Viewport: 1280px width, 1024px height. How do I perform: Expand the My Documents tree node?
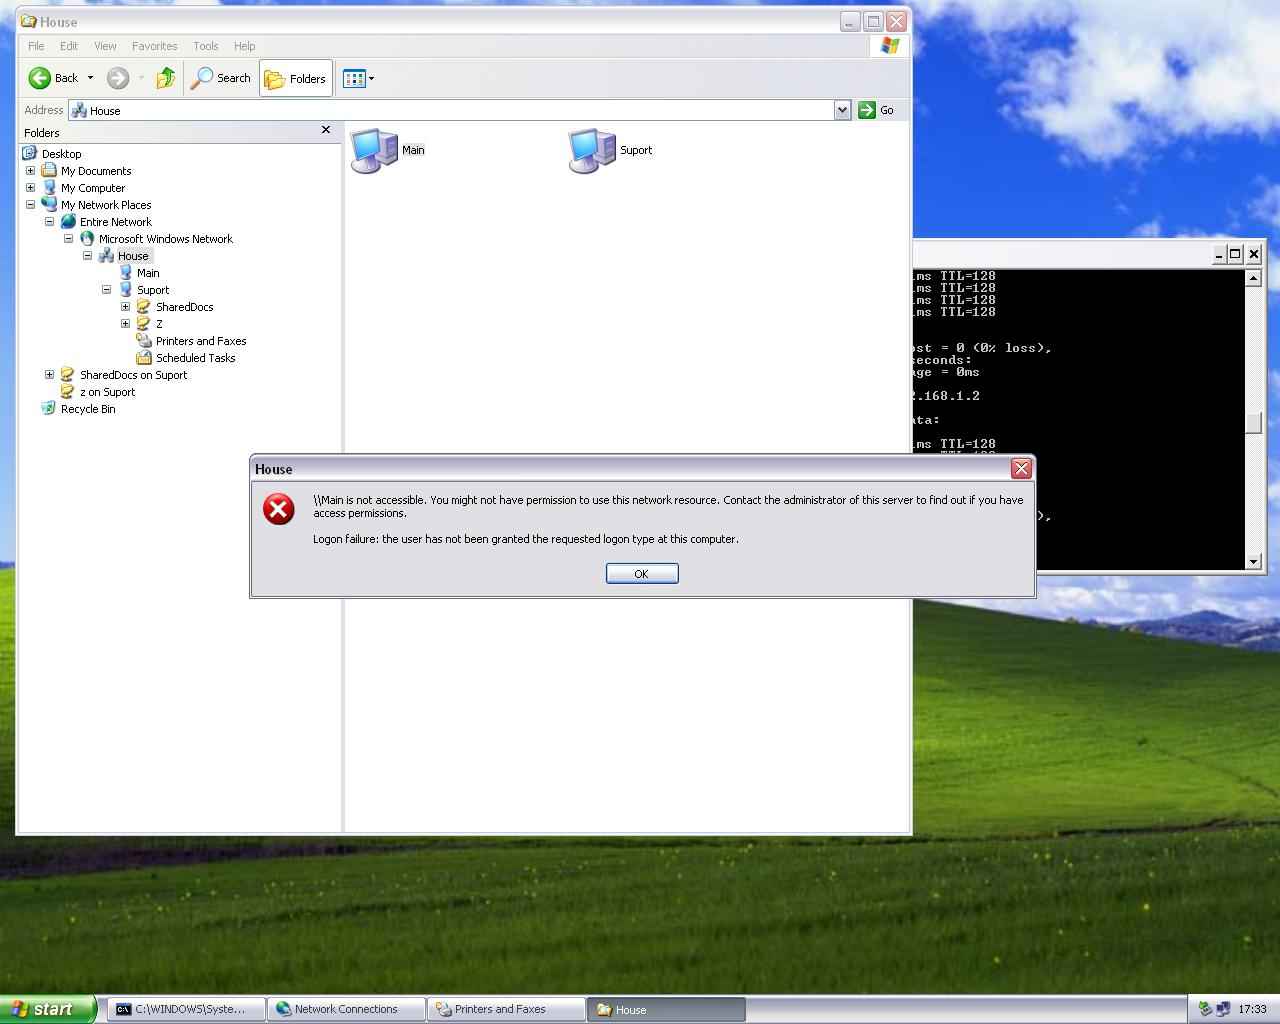(30, 171)
